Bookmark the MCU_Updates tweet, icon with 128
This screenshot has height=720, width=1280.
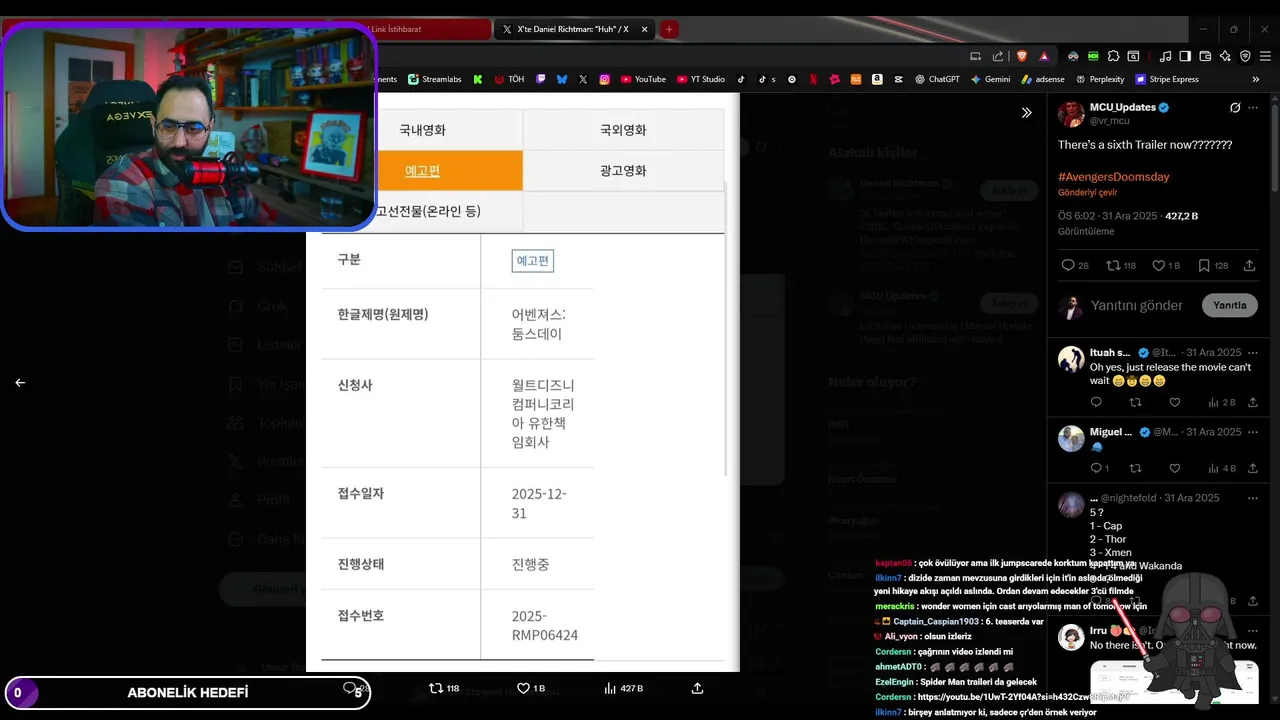coord(1204,266)
